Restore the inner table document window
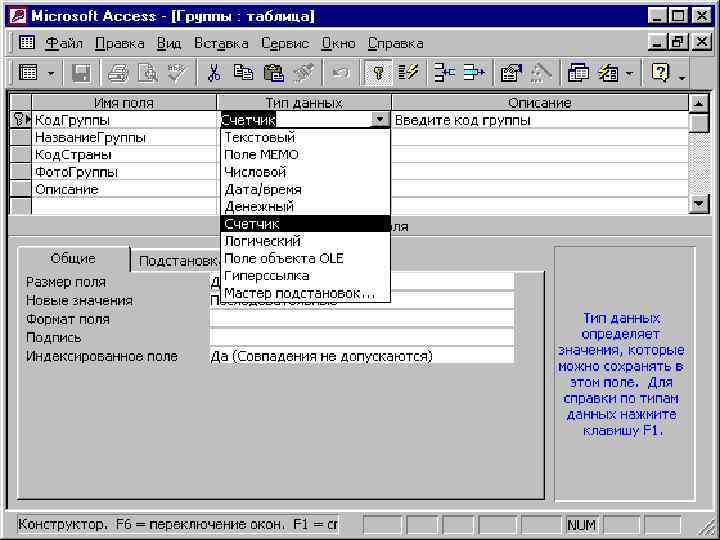Viewport: 720px width, 540px height. coord(679,43)
